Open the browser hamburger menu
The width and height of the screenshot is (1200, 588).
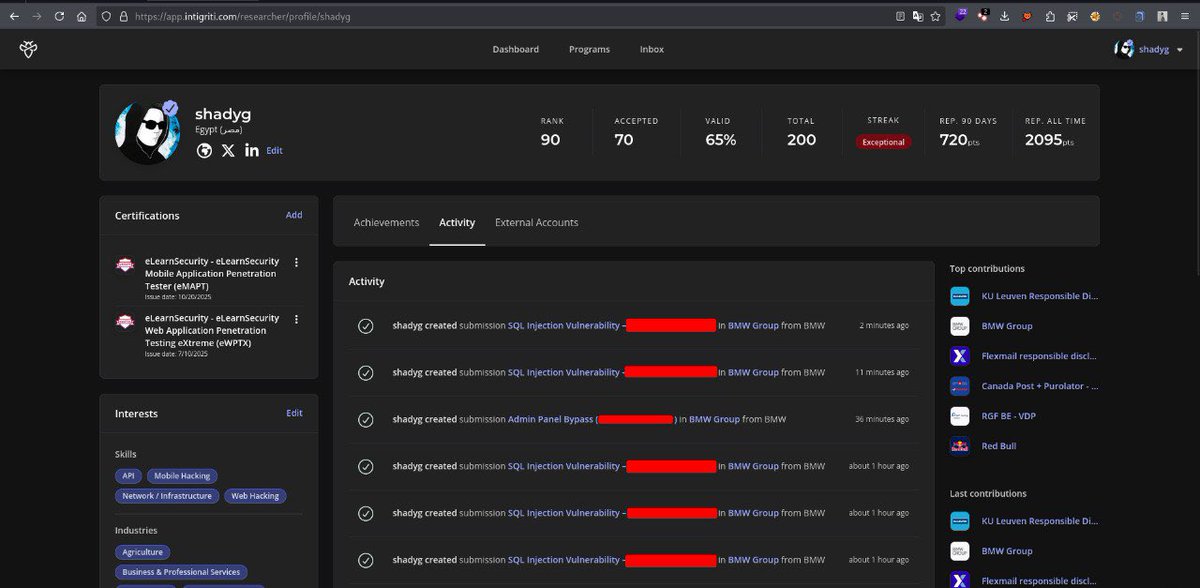[1184, 16]
